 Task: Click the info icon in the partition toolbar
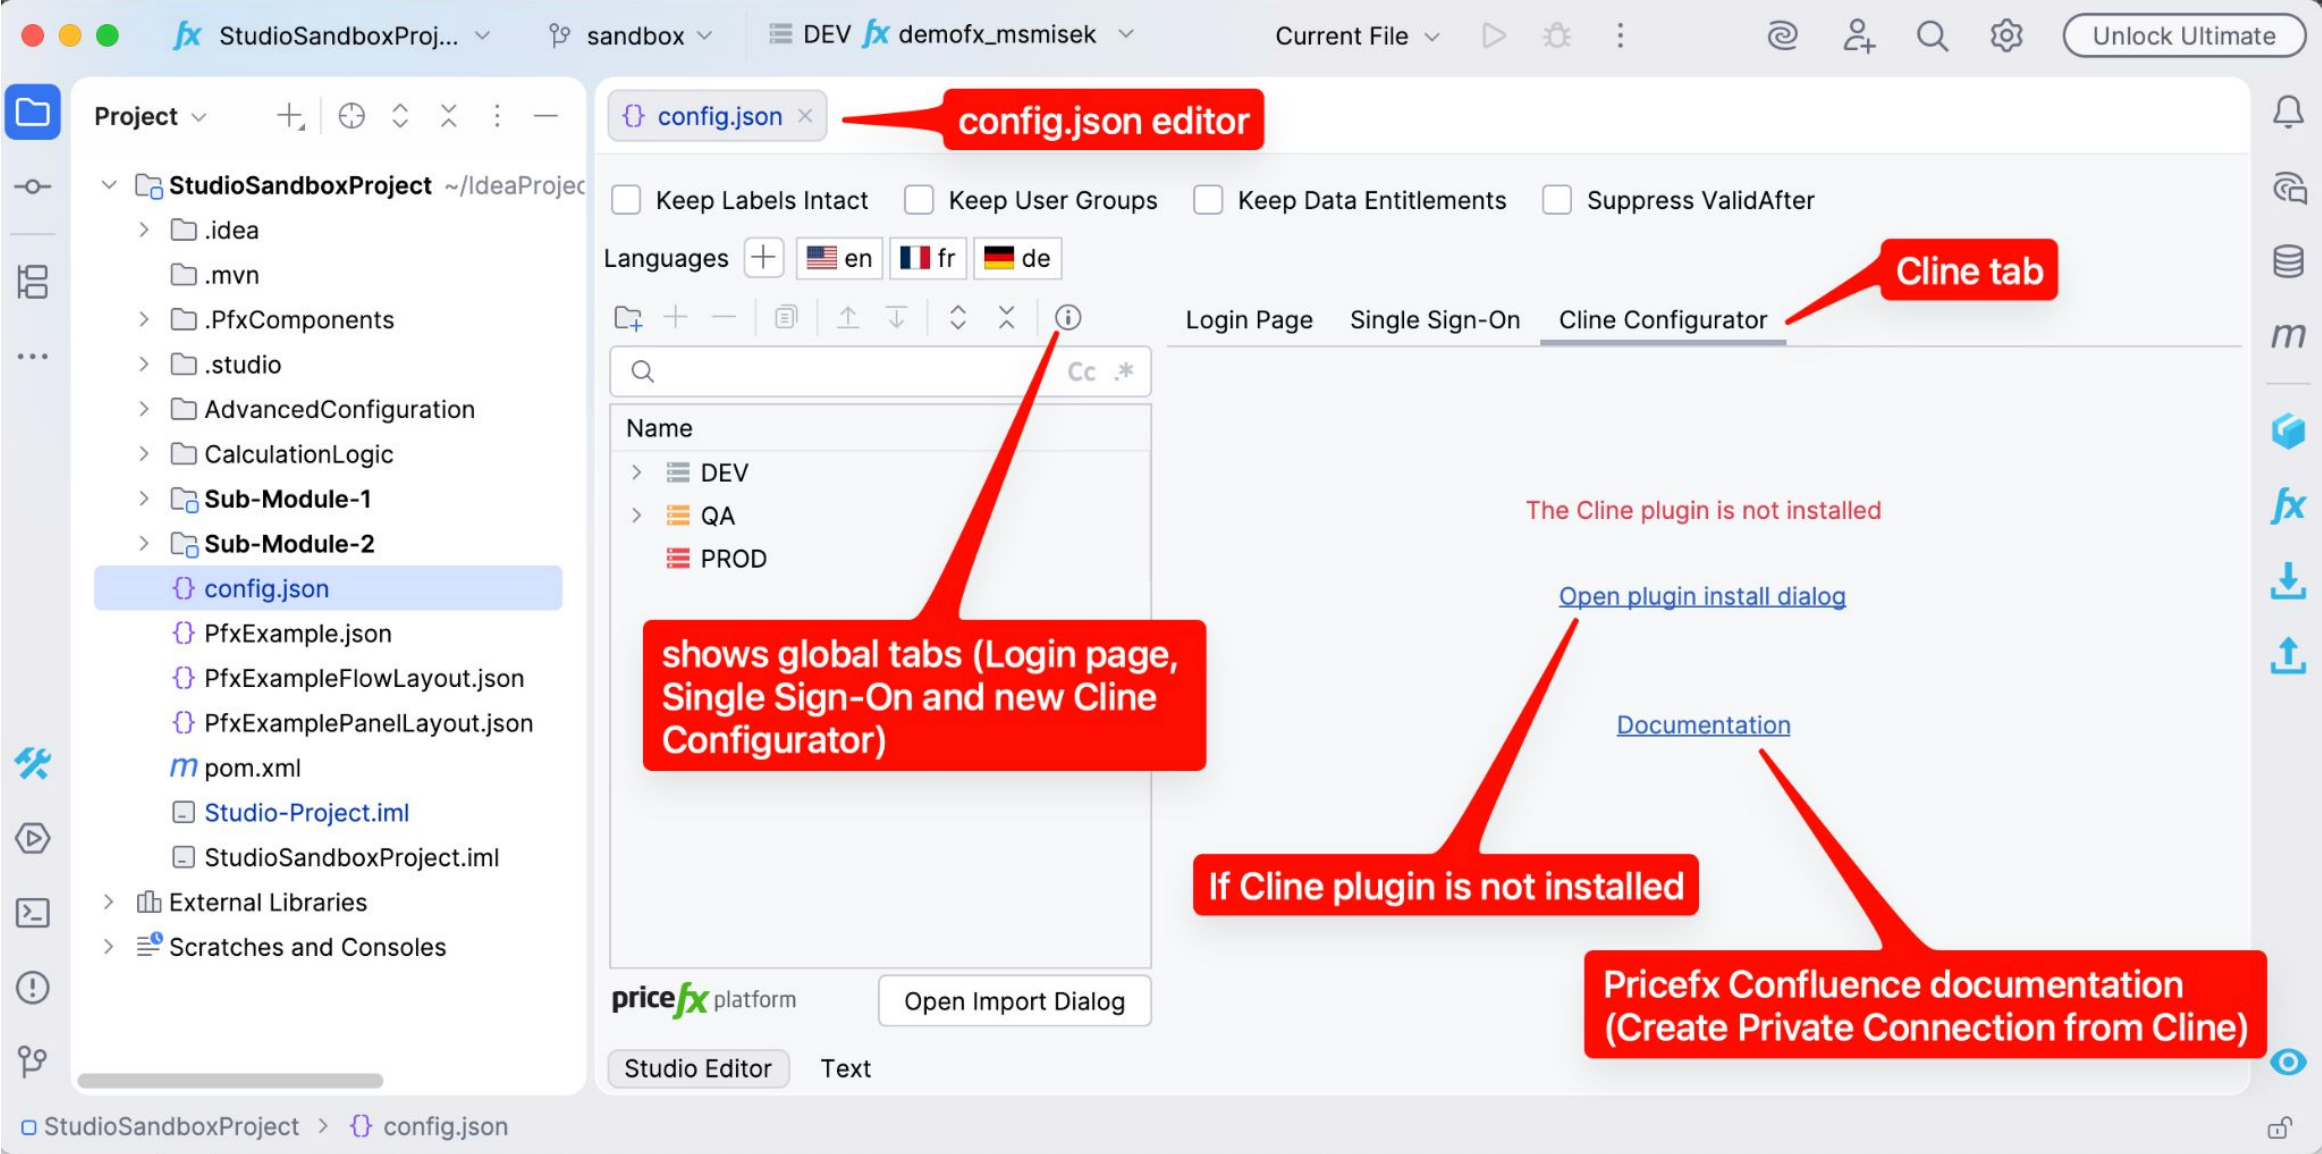tap(1067, 318)
